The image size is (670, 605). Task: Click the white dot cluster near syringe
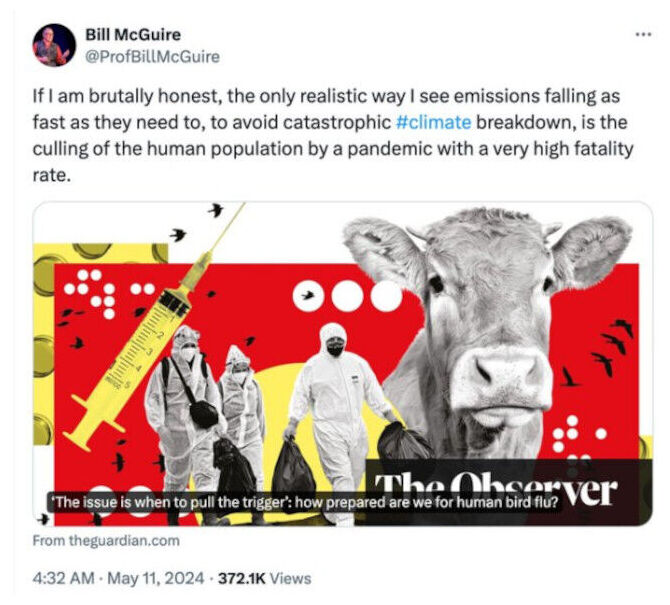coord(108,293)
